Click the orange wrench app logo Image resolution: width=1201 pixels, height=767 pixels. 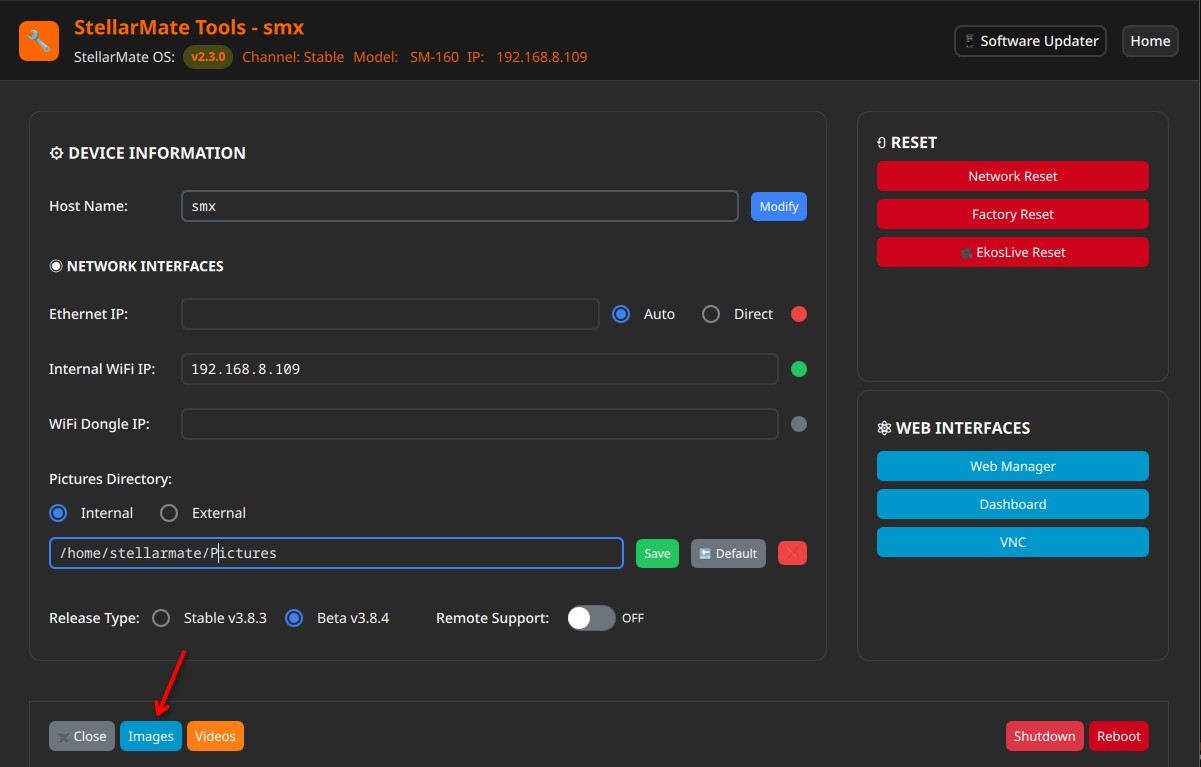click(x=39, y=41)
